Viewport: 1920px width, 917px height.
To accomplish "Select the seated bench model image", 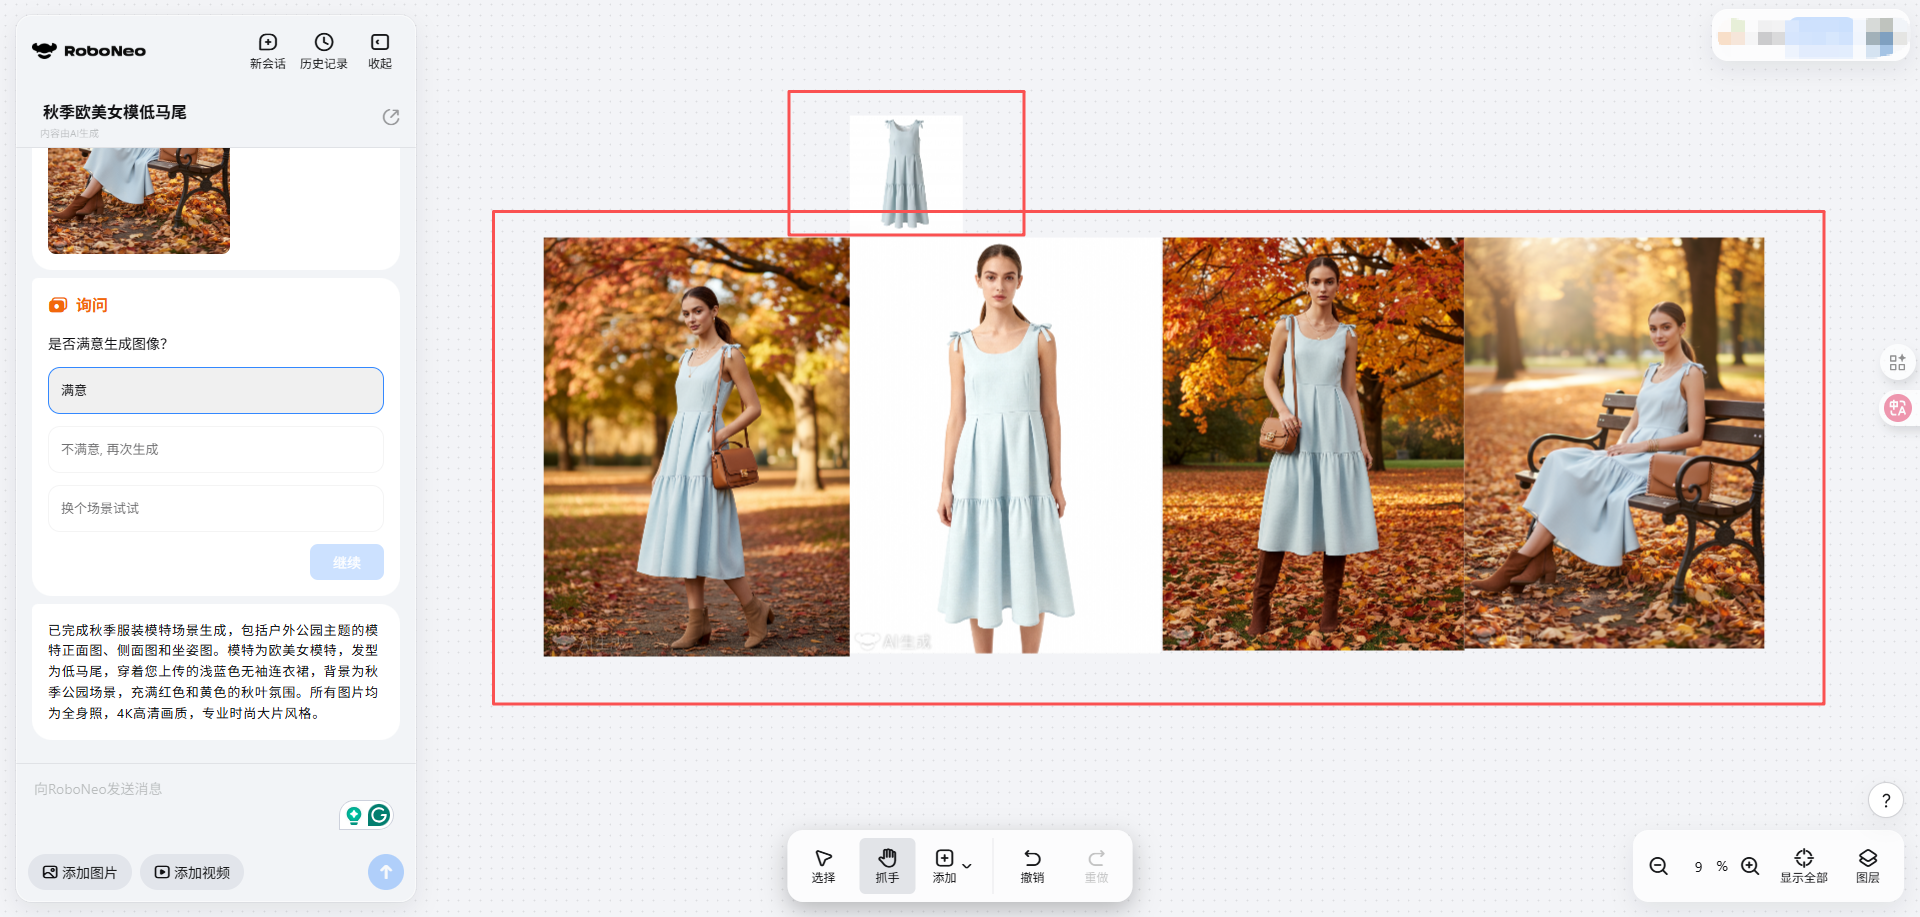I will tap(1613, 443).
